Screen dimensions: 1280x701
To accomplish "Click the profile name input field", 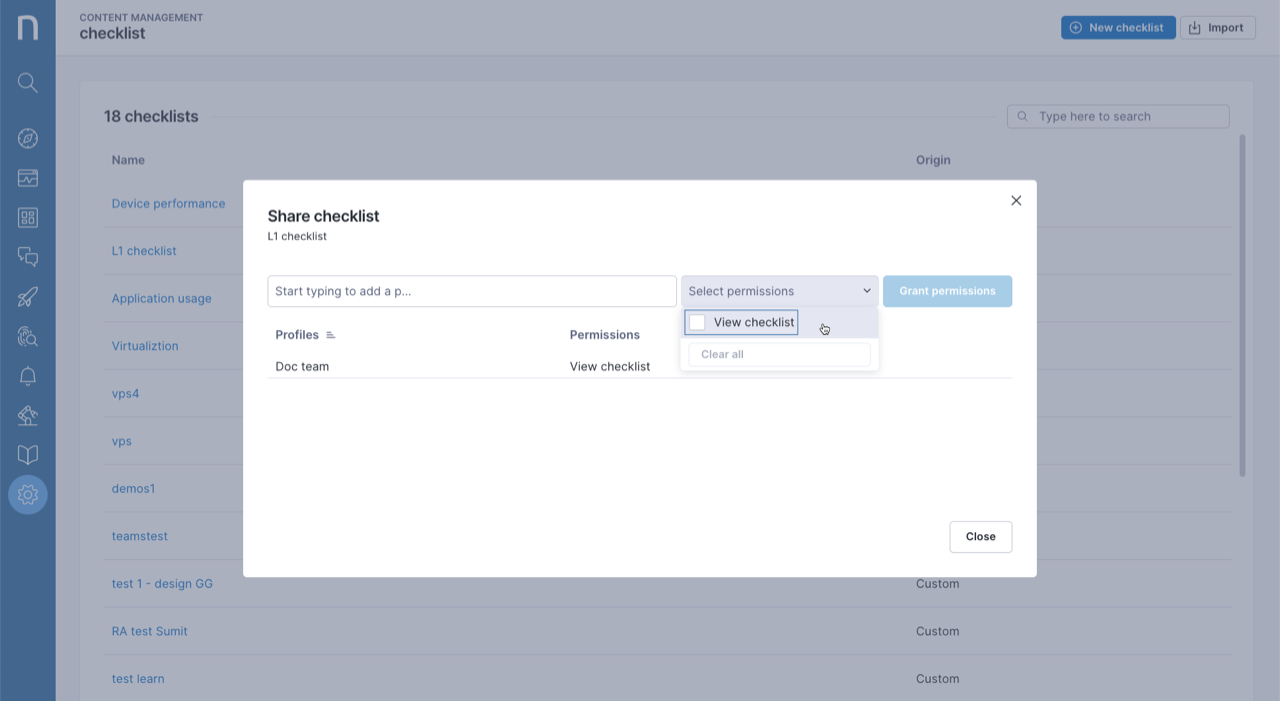I will (x=471, y=291).
